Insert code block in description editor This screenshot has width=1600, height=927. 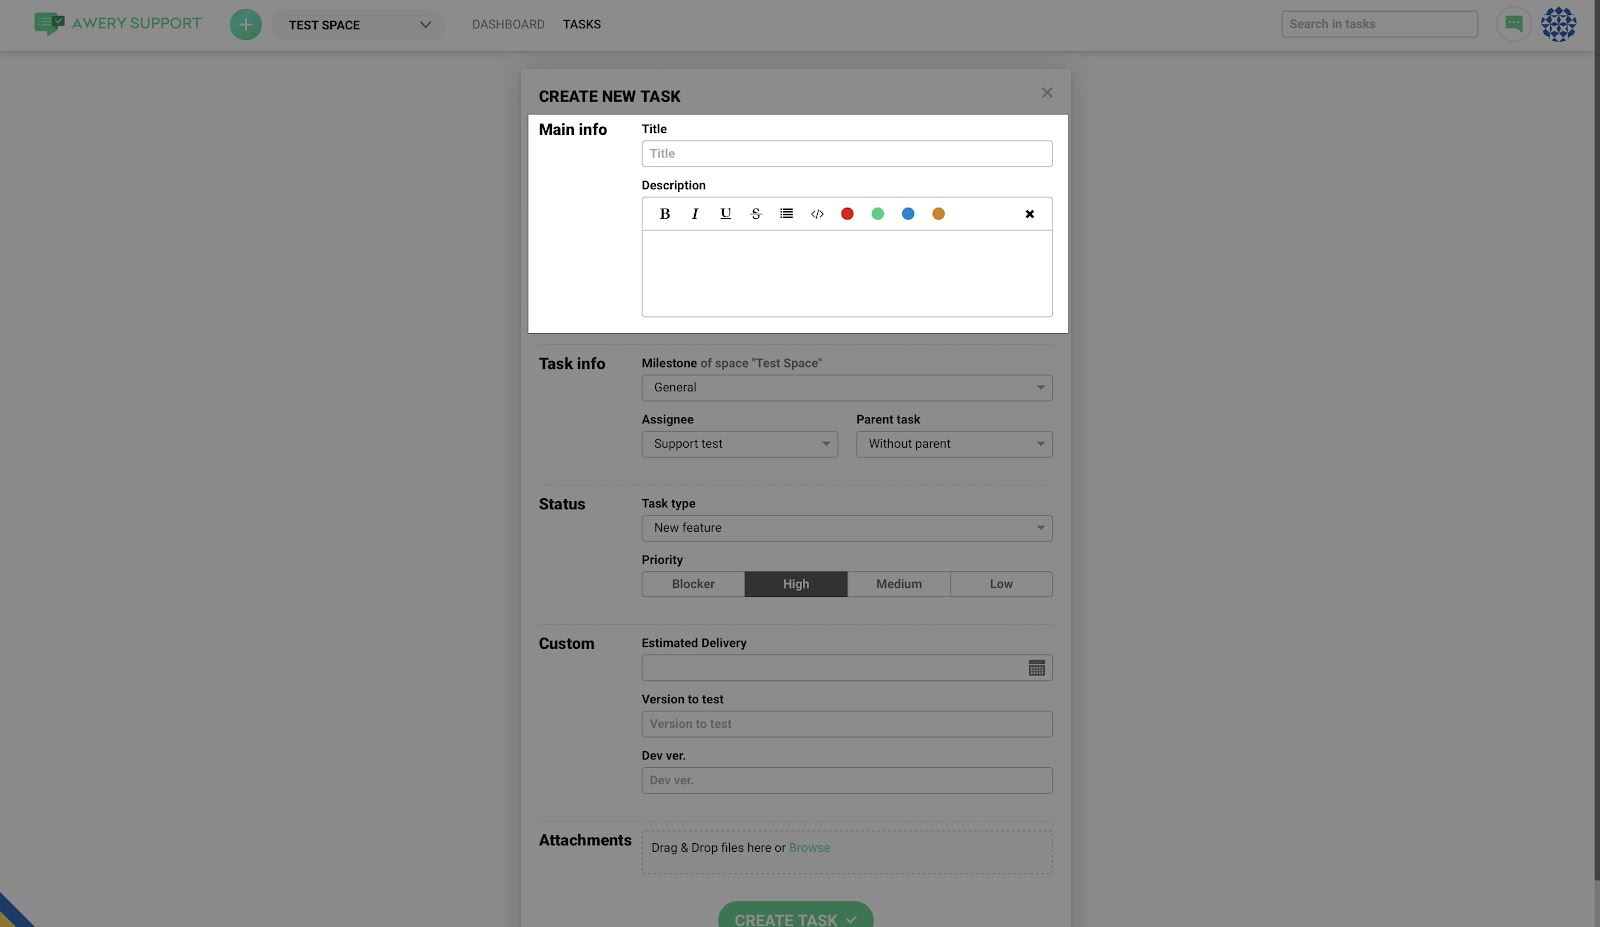[x=817, y=214]
